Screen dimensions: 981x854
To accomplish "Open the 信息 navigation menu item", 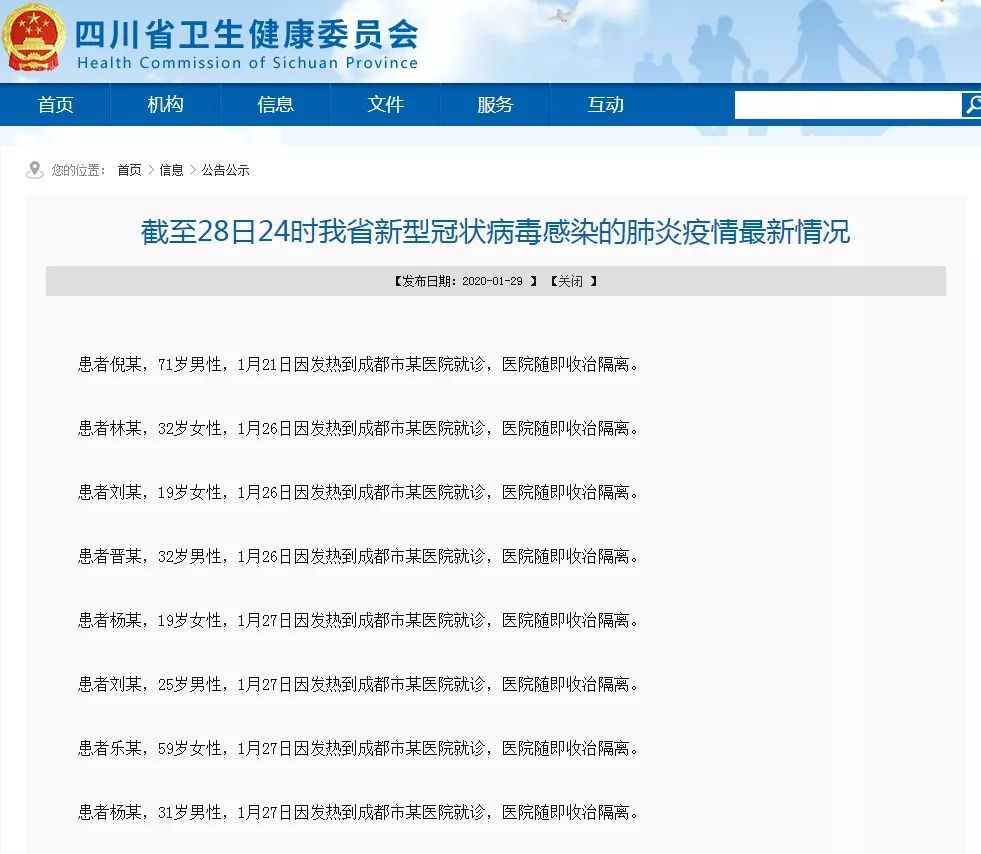I will coord(275,104).
